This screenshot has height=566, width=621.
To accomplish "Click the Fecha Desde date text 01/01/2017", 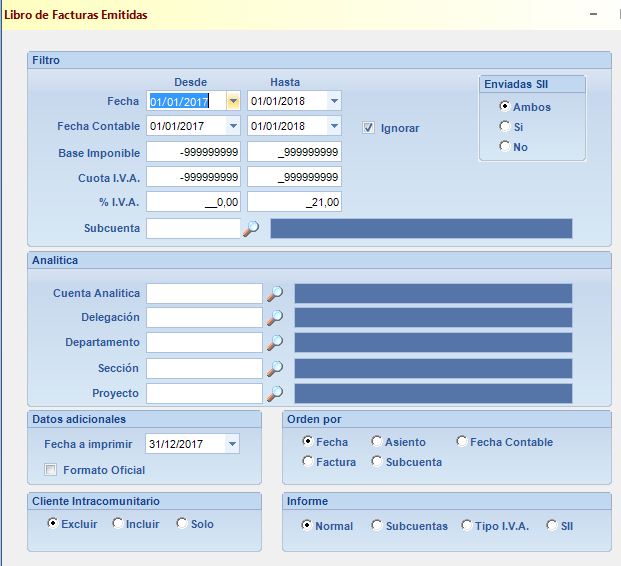I will pyautogui.click(x=179, y=101).
